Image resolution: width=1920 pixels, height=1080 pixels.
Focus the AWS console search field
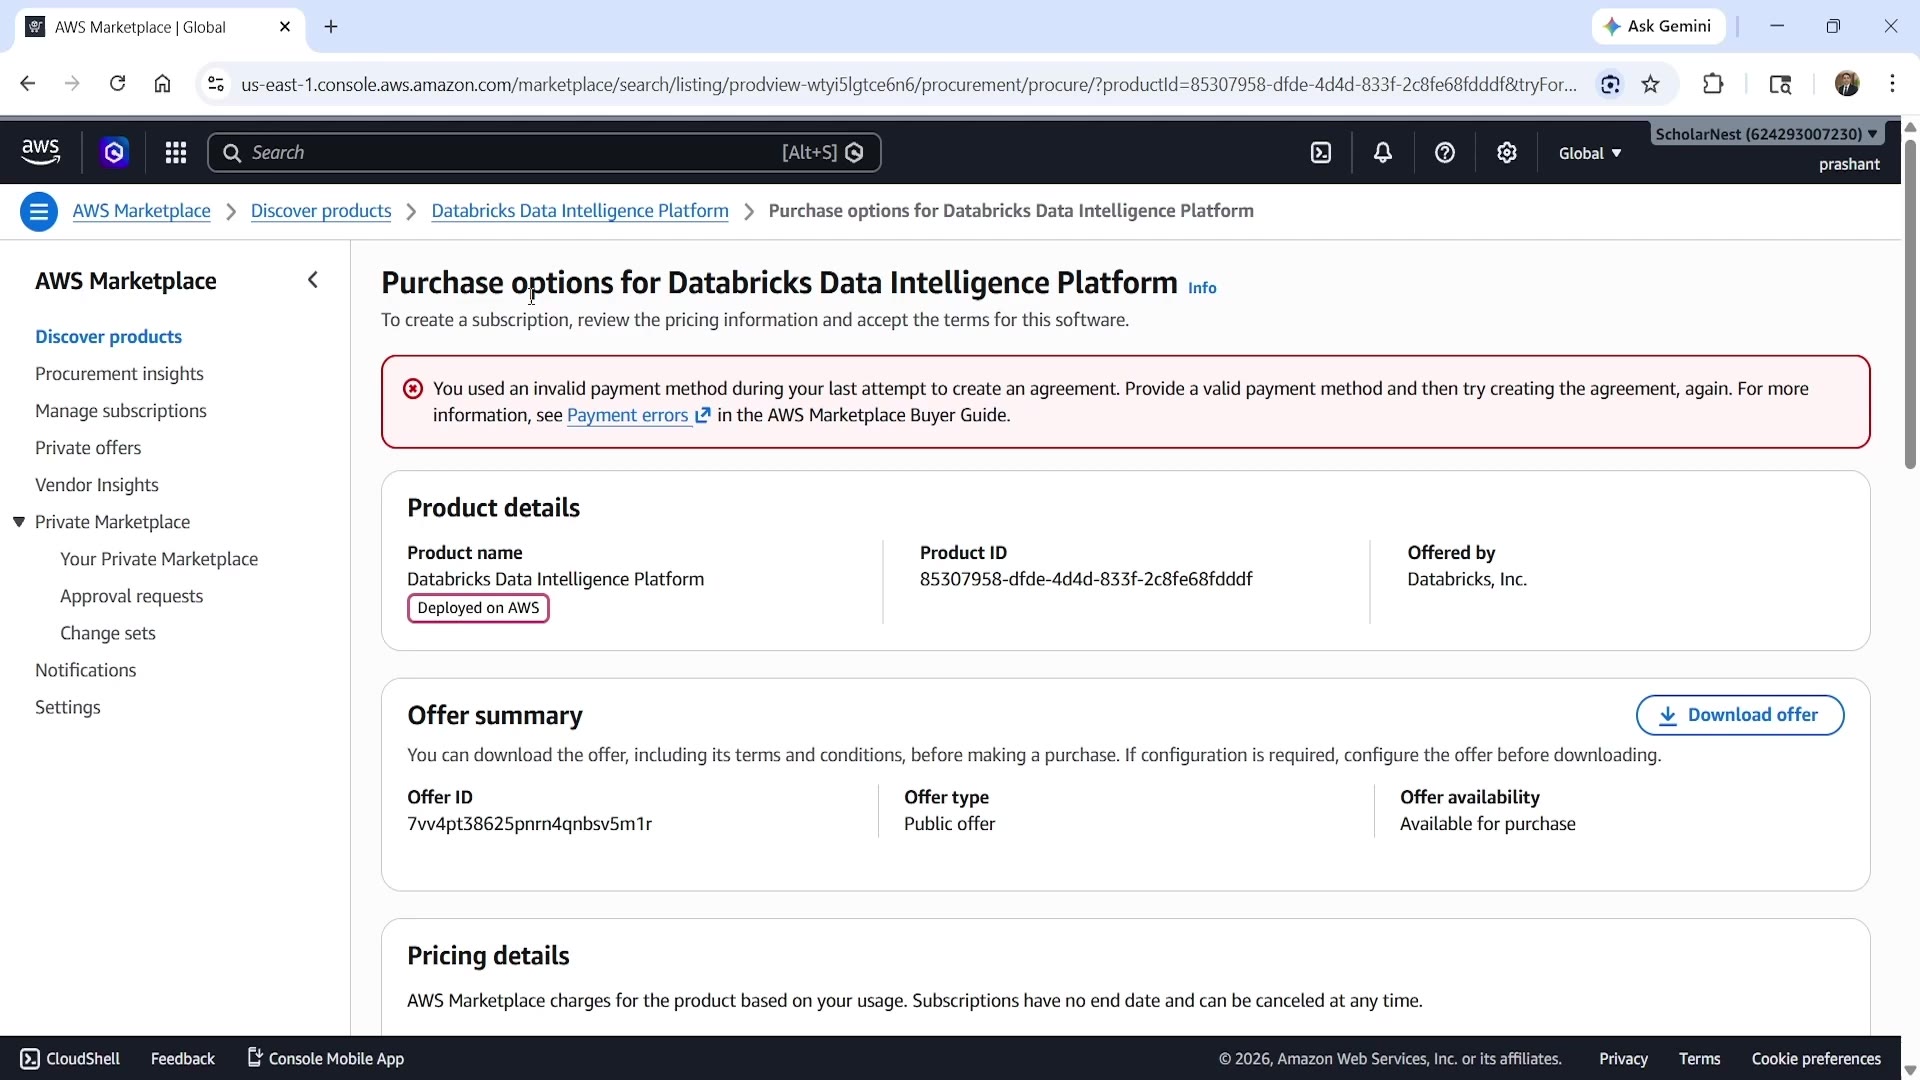point(544,152)
